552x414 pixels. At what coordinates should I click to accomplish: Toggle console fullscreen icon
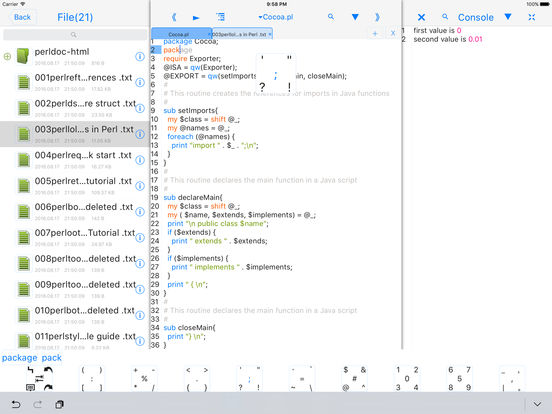[x=532, y=17]
